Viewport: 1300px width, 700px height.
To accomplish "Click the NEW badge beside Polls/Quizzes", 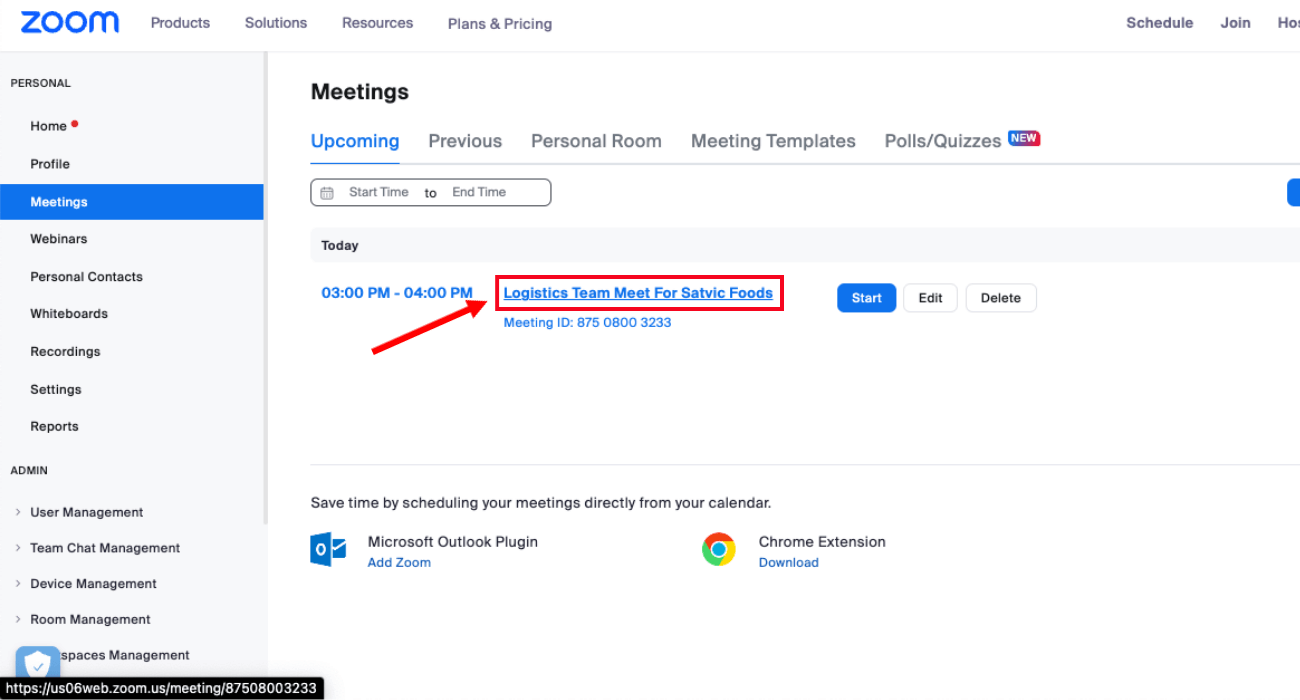I will pos(1024,138).
